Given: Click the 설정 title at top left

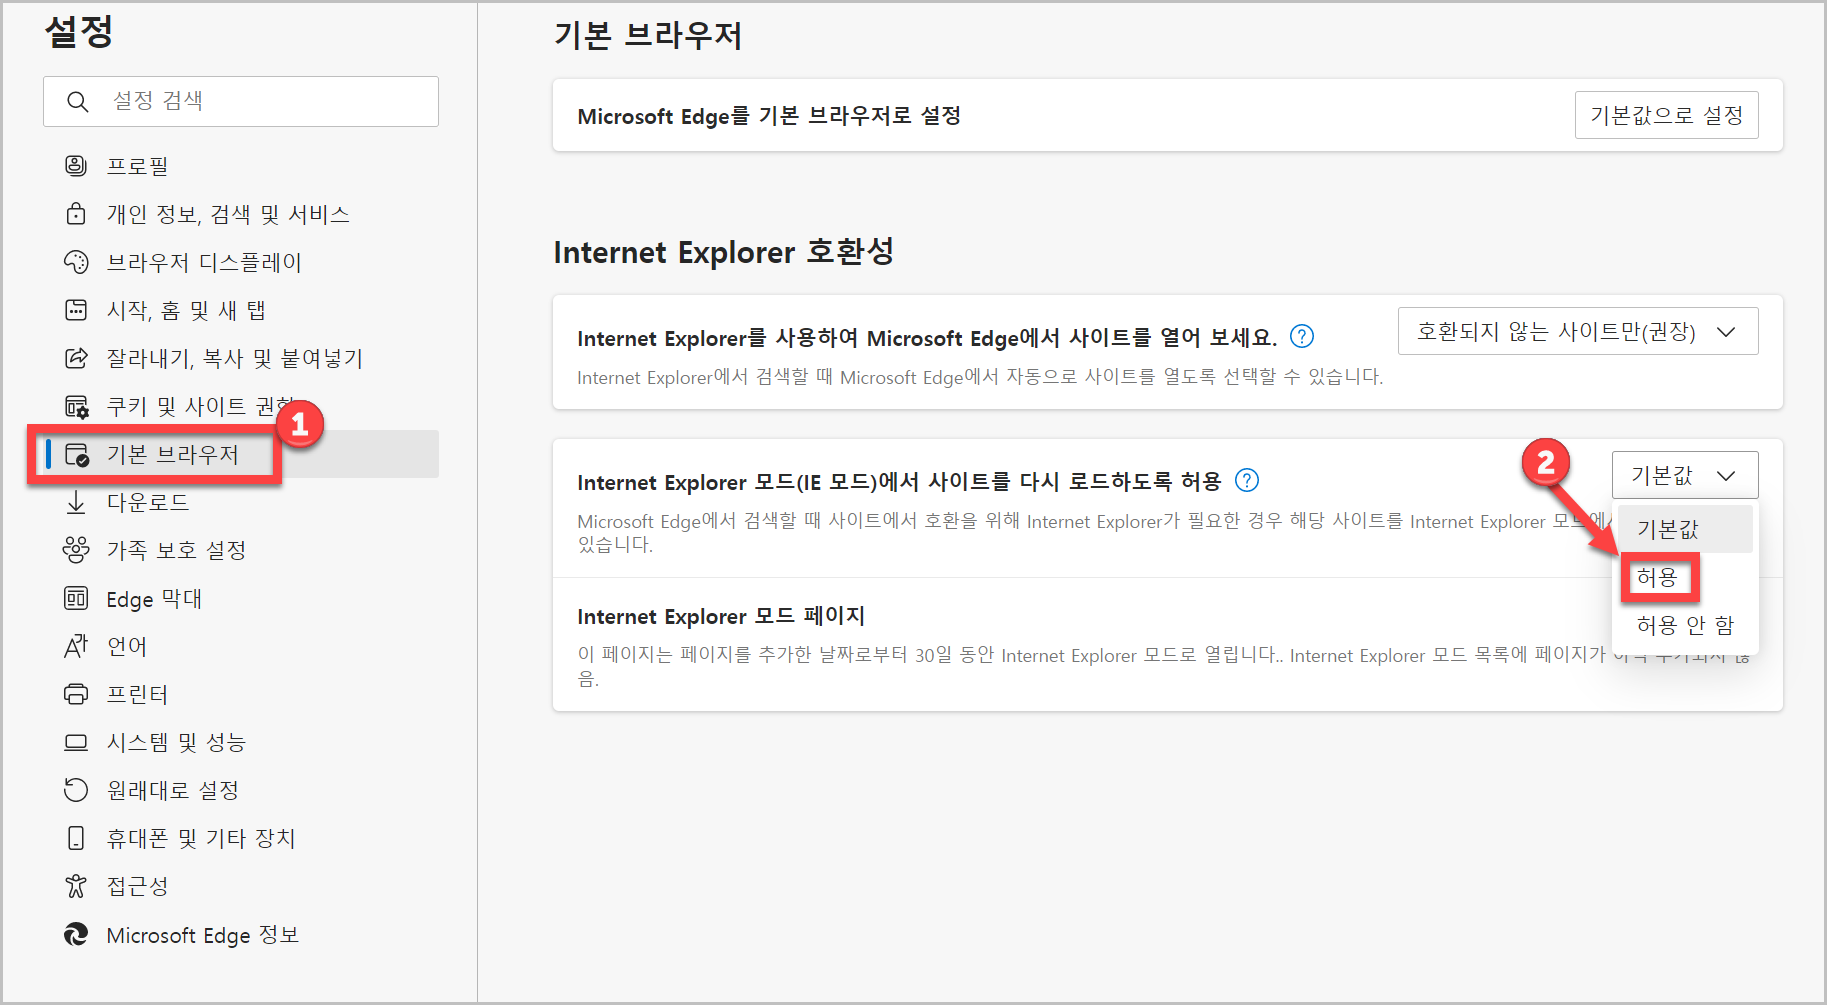Looking at the screenshot, I should coord(79,31).
